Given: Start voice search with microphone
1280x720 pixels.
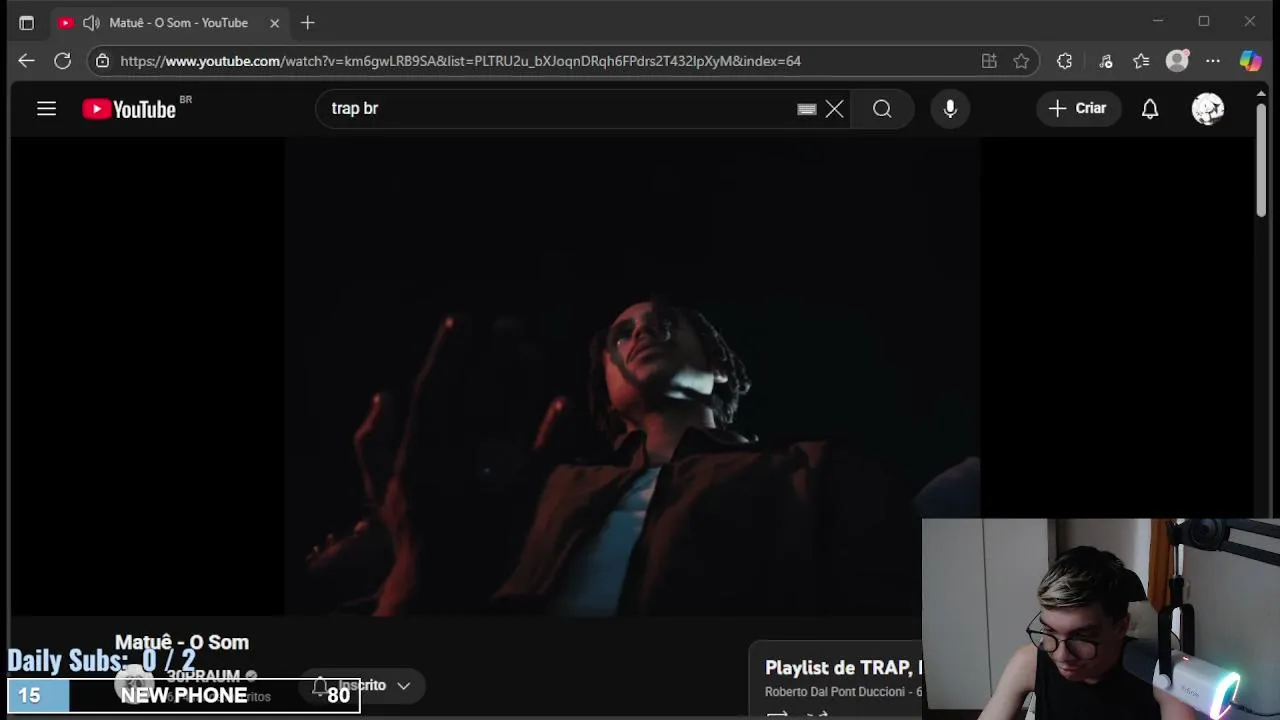Looking at the screenshot, I should coord(950,108).
